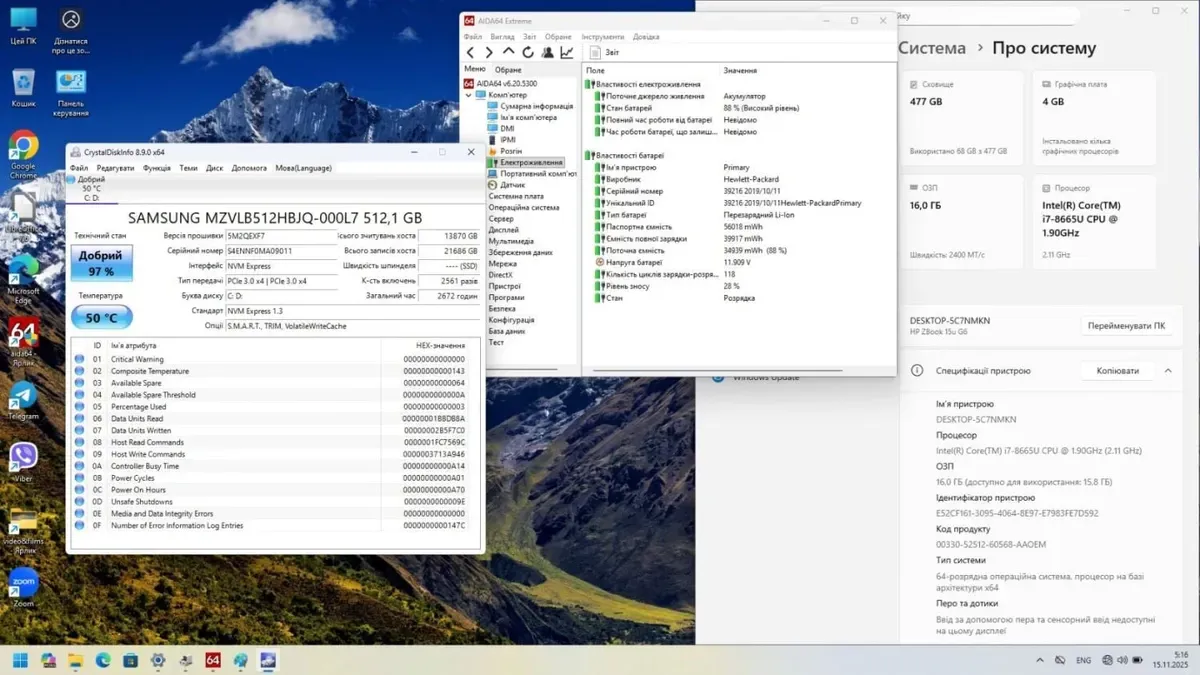
Task: Click the Back arrow in AIDA64 toolbar
Action: (470, 52)
